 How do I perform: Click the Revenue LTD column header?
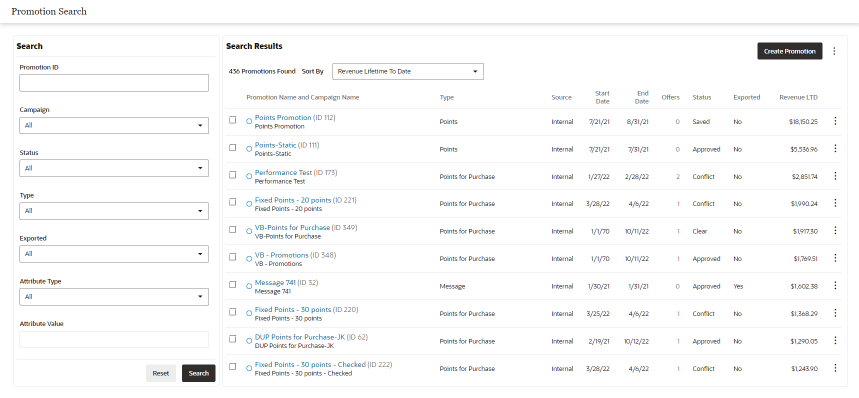coord(798,97)
